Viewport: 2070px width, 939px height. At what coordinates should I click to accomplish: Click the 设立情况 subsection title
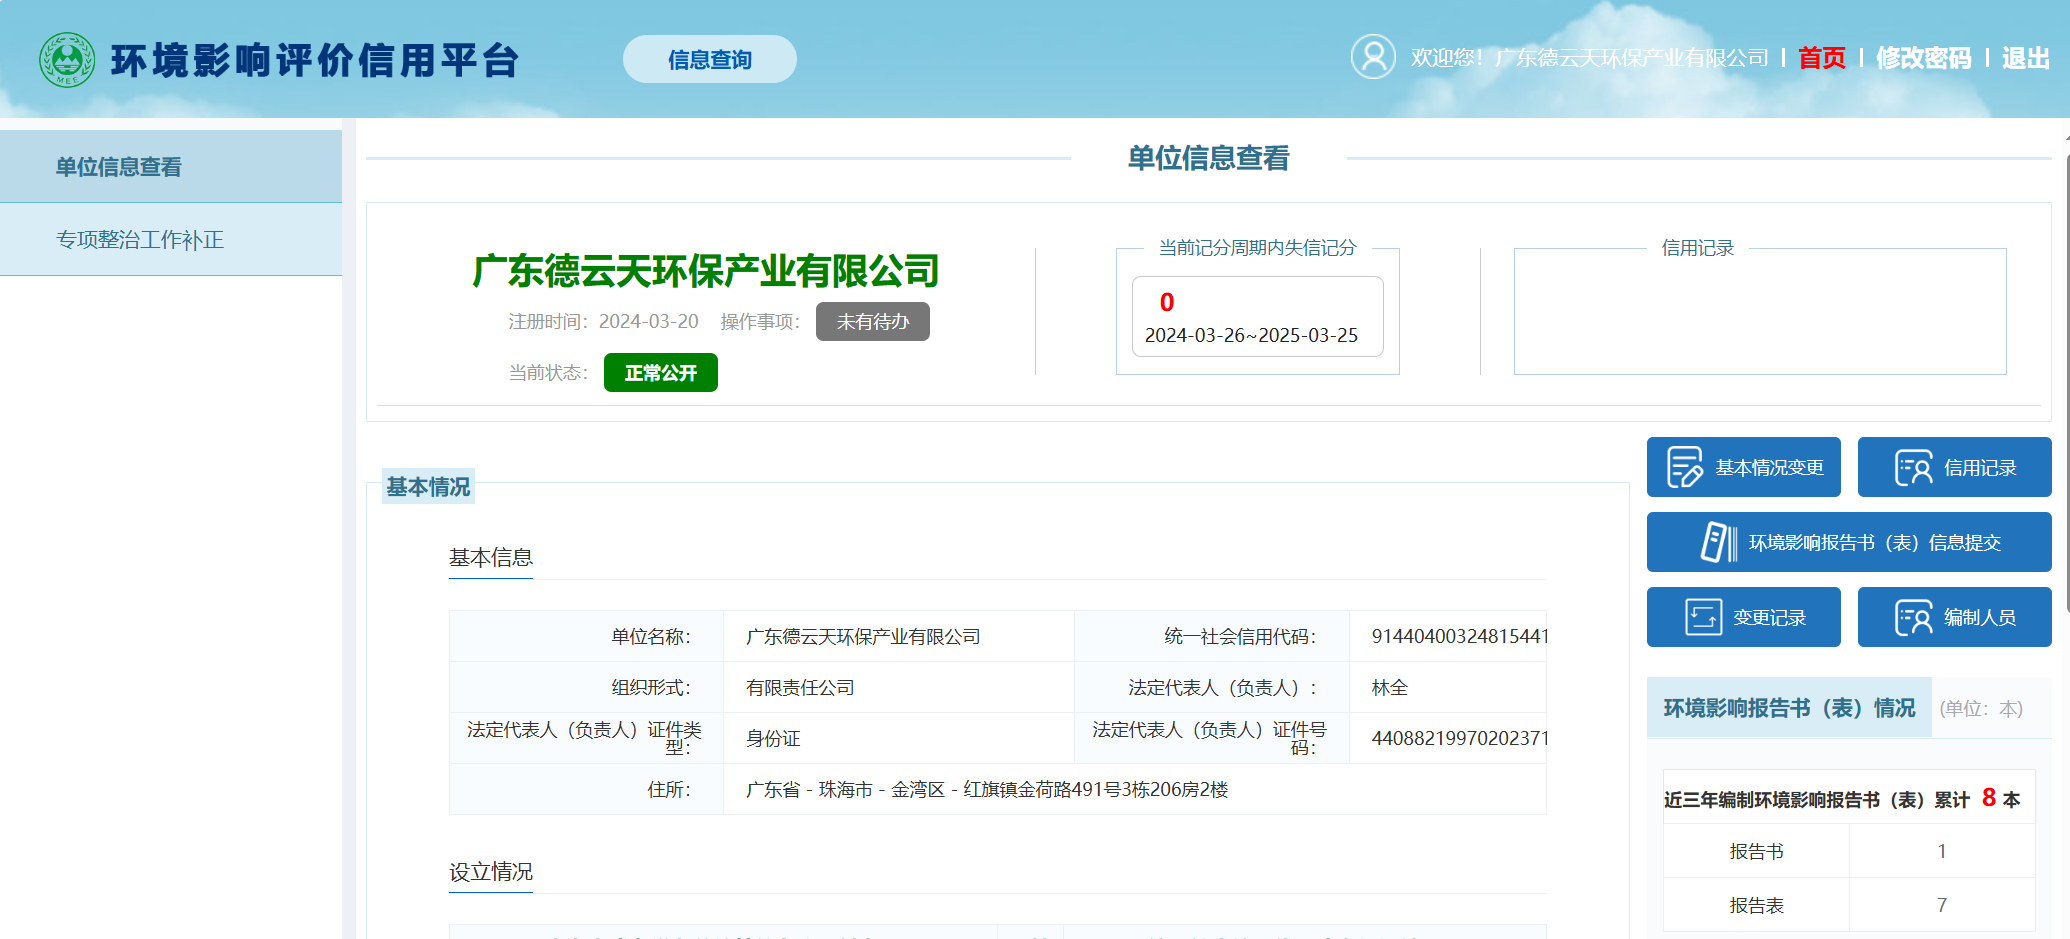[x=491, y=871]
